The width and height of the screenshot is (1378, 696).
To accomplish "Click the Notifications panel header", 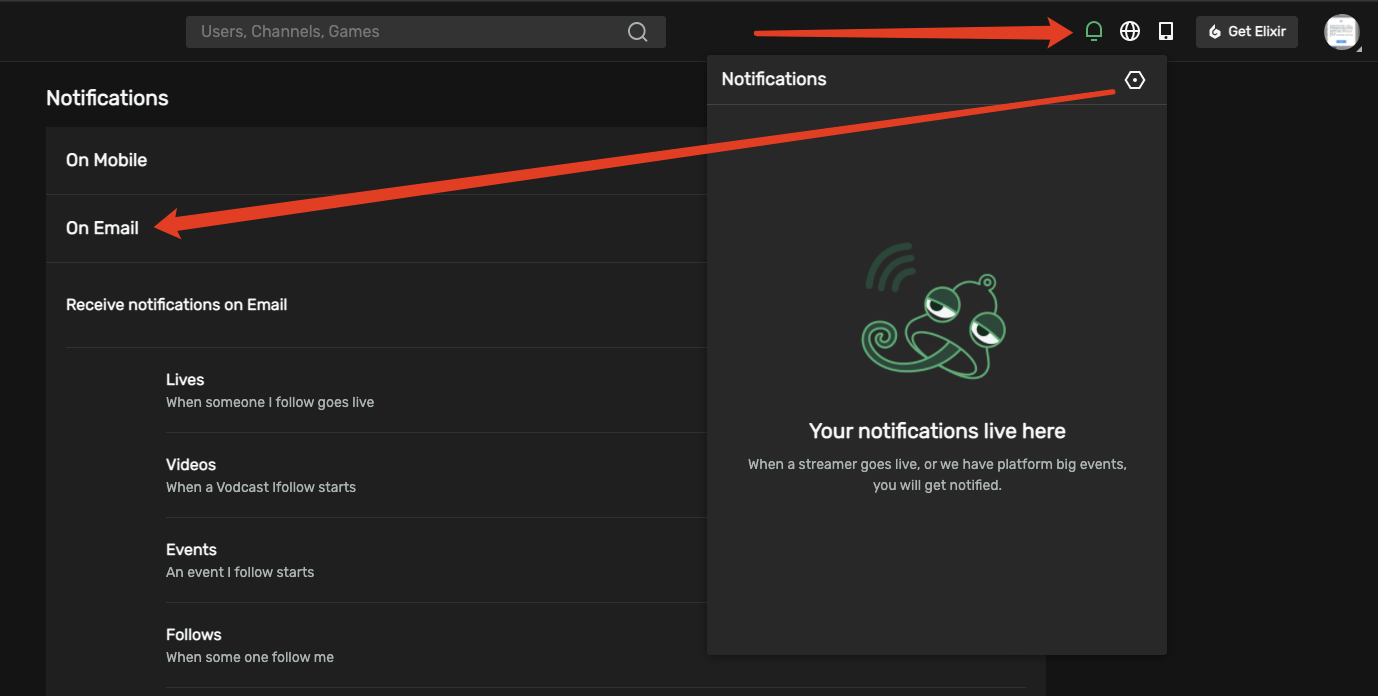I will tap(773, 79).
